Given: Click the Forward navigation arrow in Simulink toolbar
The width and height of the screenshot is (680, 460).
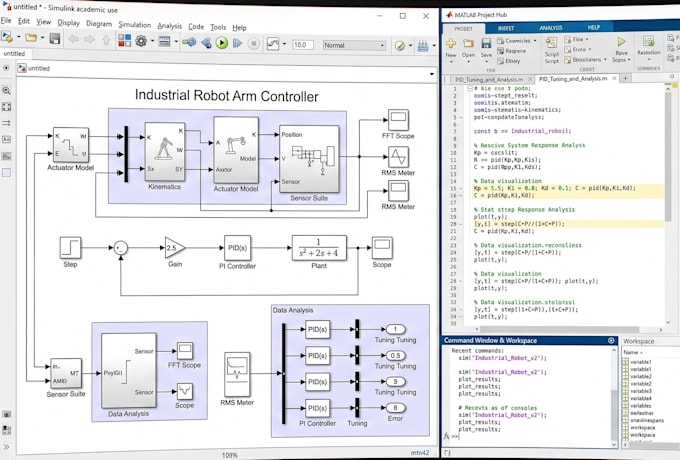Looking at the screenshot, I should (x=89, y=40).
